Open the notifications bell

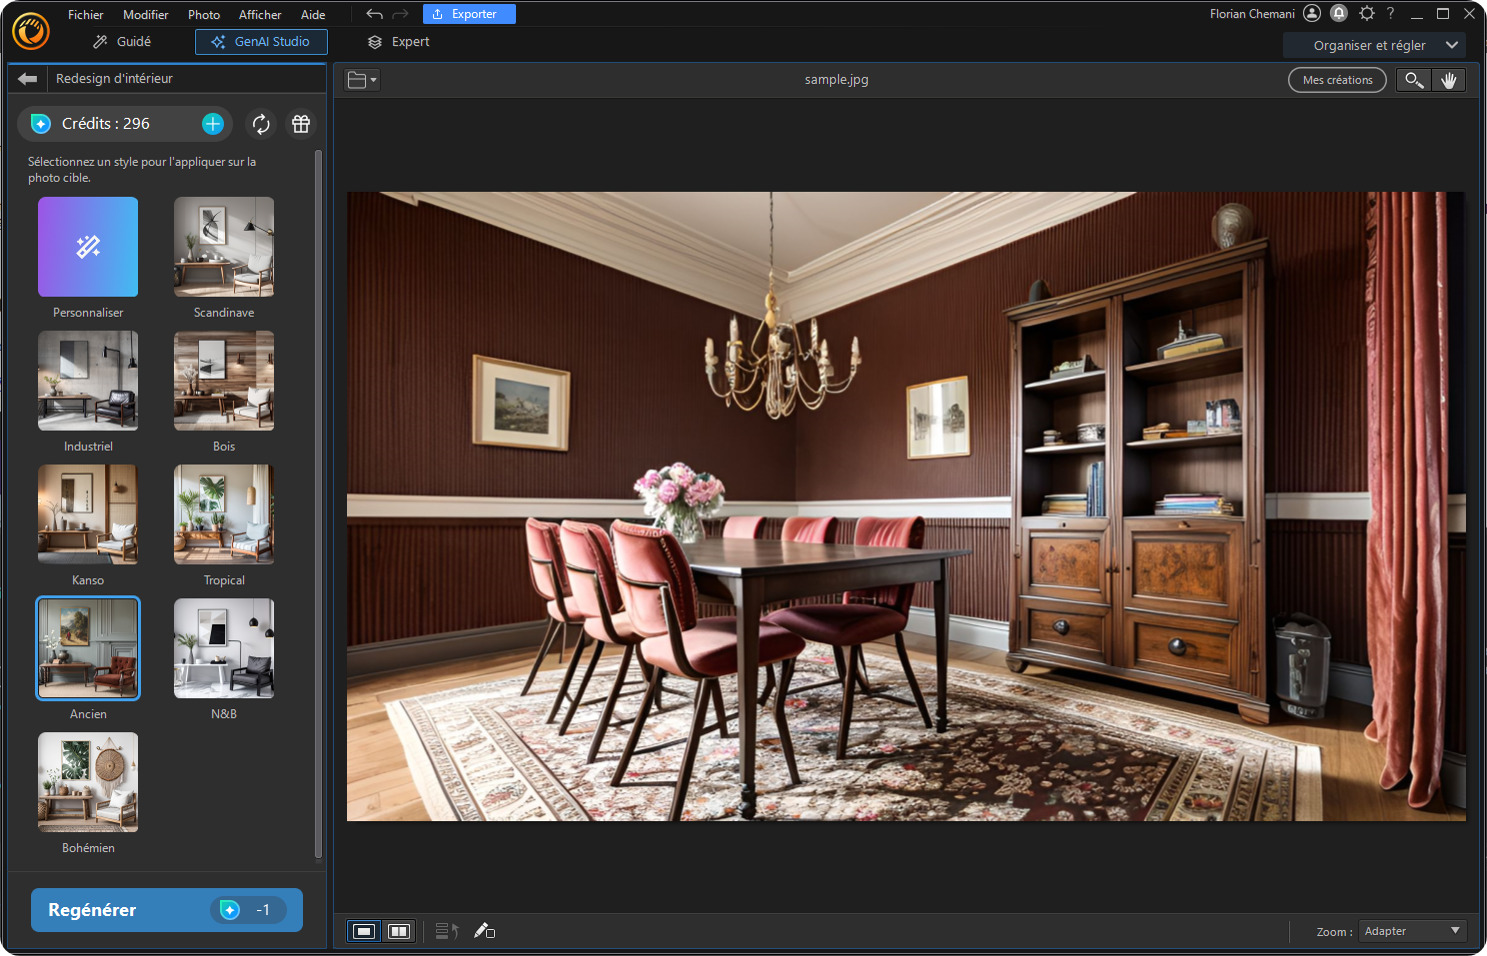click(1339, 13)
